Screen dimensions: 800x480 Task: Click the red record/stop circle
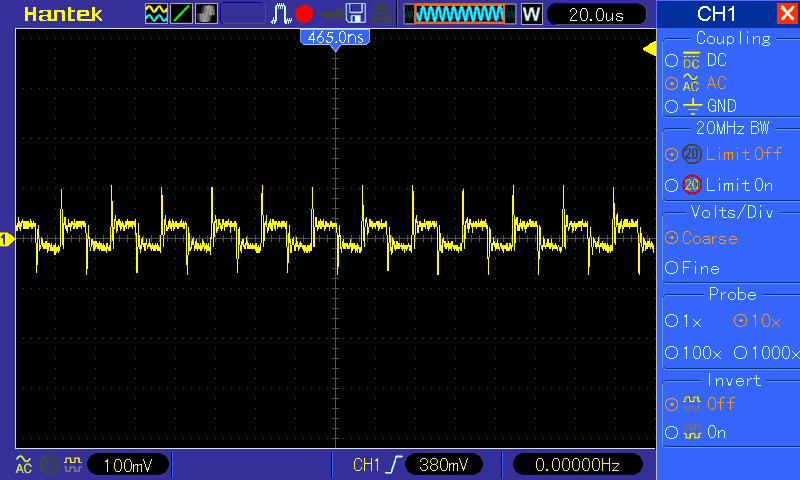tap(304, 14)
